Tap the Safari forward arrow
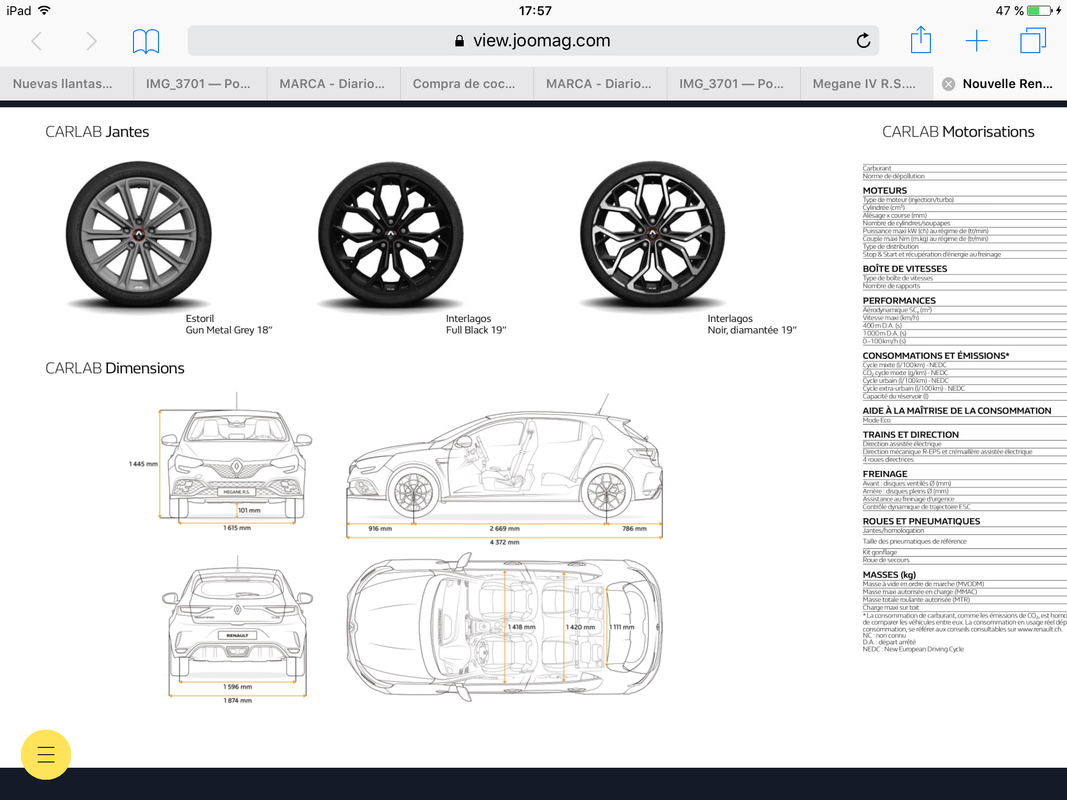 tap(91, 41)
